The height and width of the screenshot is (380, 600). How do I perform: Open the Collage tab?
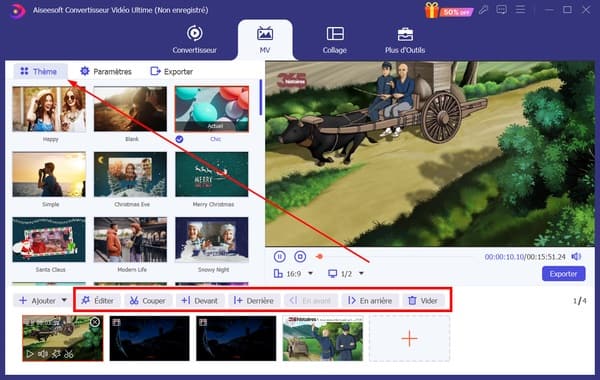click(335, 40)
